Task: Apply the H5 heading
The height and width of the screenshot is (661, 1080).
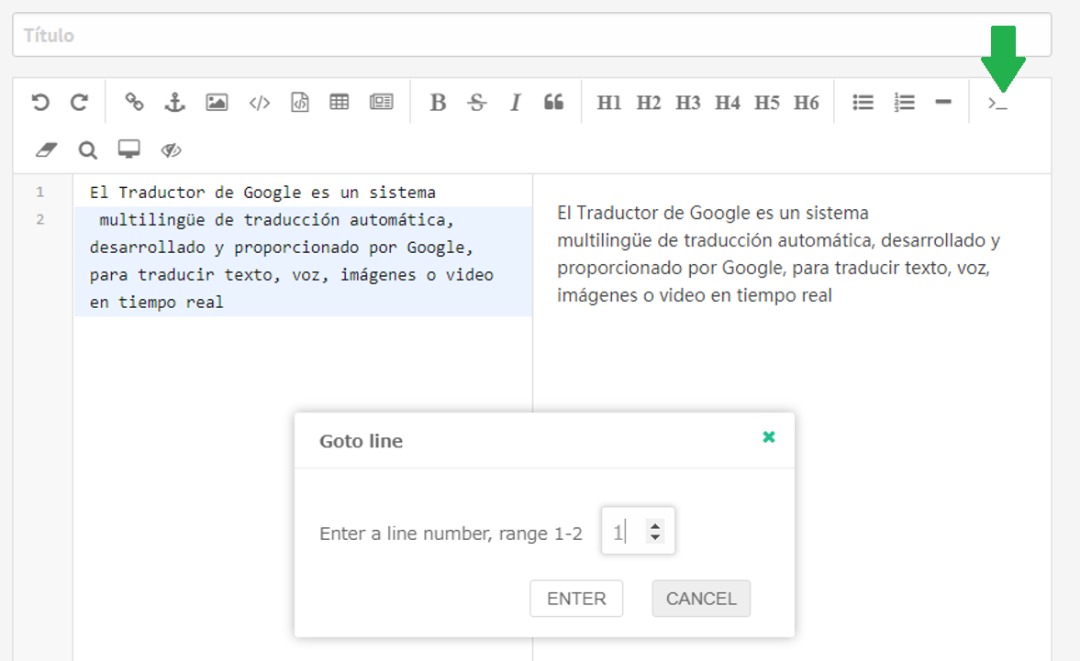Action: pos(767,103)
